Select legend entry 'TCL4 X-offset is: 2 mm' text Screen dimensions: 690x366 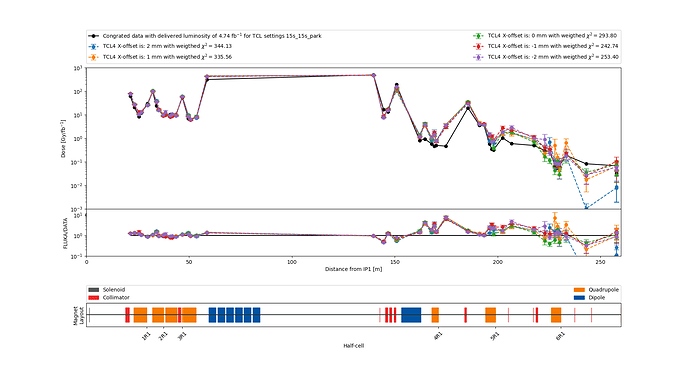coord(167,46)
